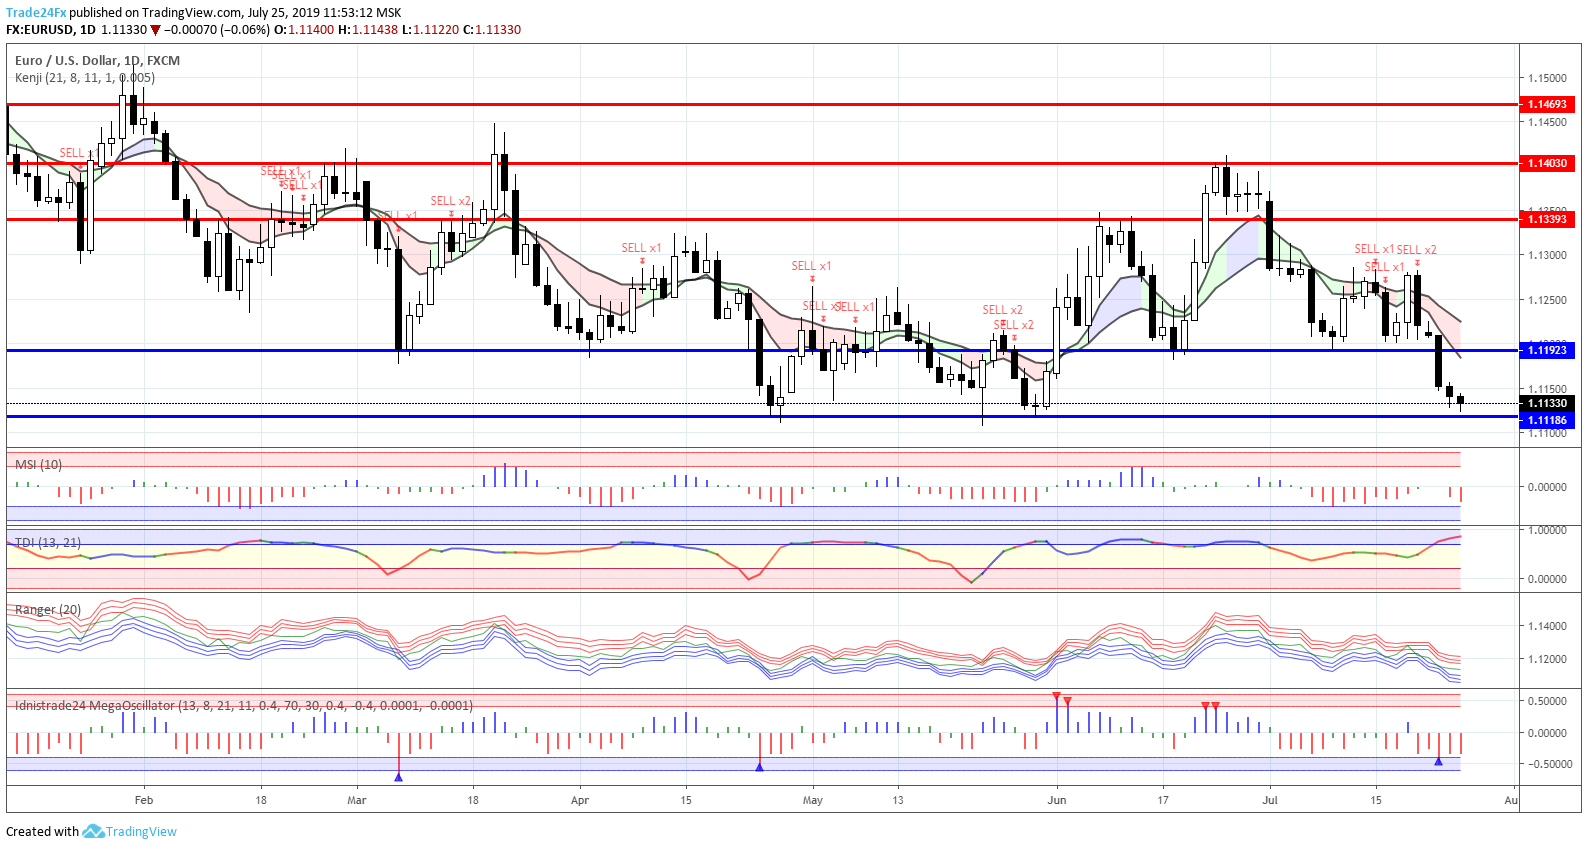Click the SELL x1 signal near 1.13000 in May

point(811,266)
